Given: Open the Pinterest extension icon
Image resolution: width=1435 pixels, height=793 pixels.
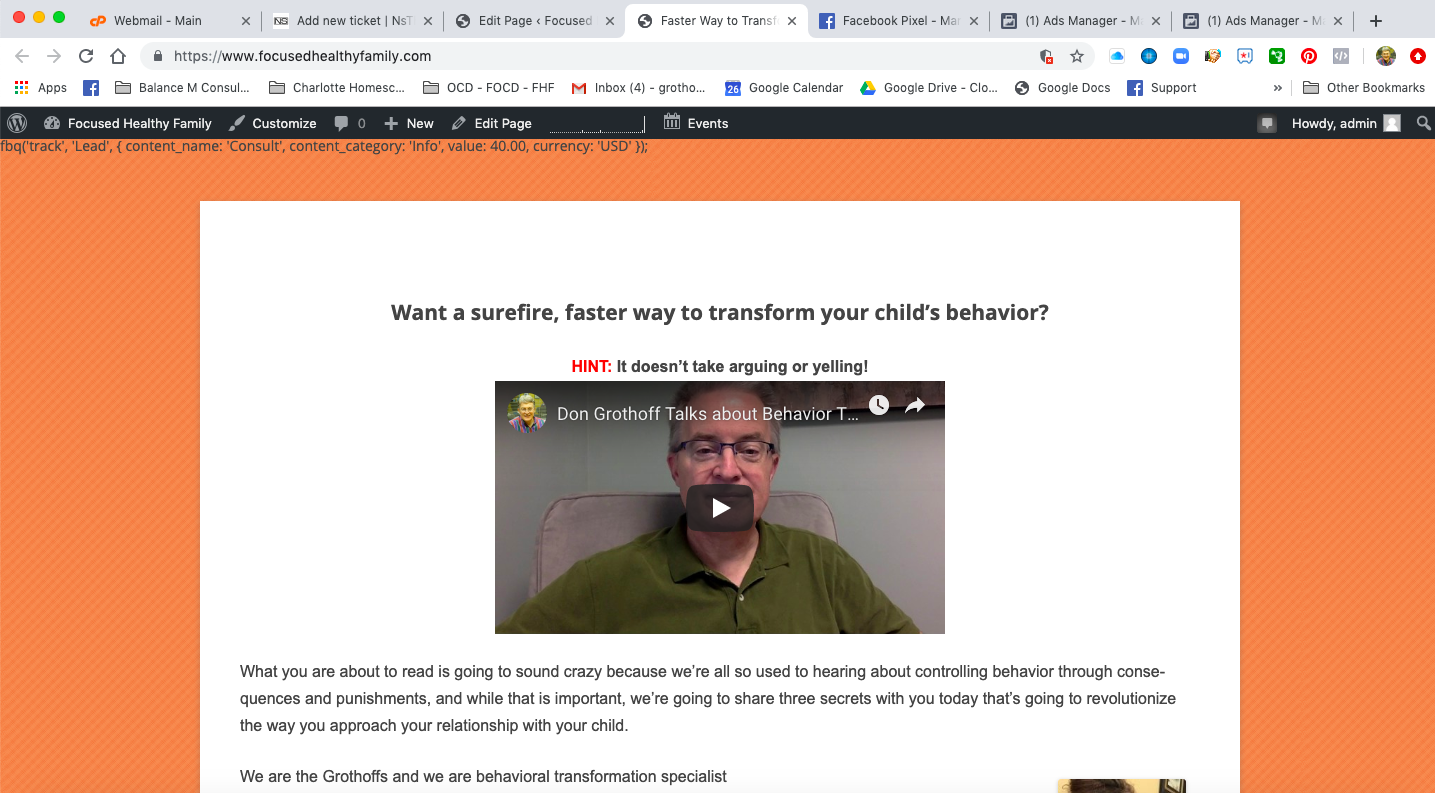Looking at the screenshot, I should (x=1309, y=57).
